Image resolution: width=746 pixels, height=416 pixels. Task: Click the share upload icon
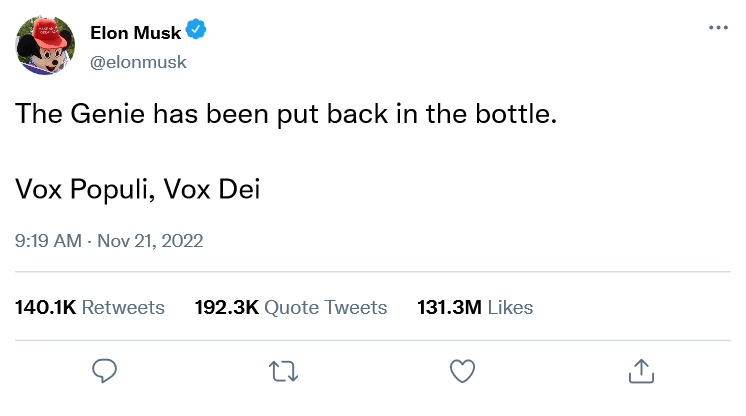pos(640,370)
